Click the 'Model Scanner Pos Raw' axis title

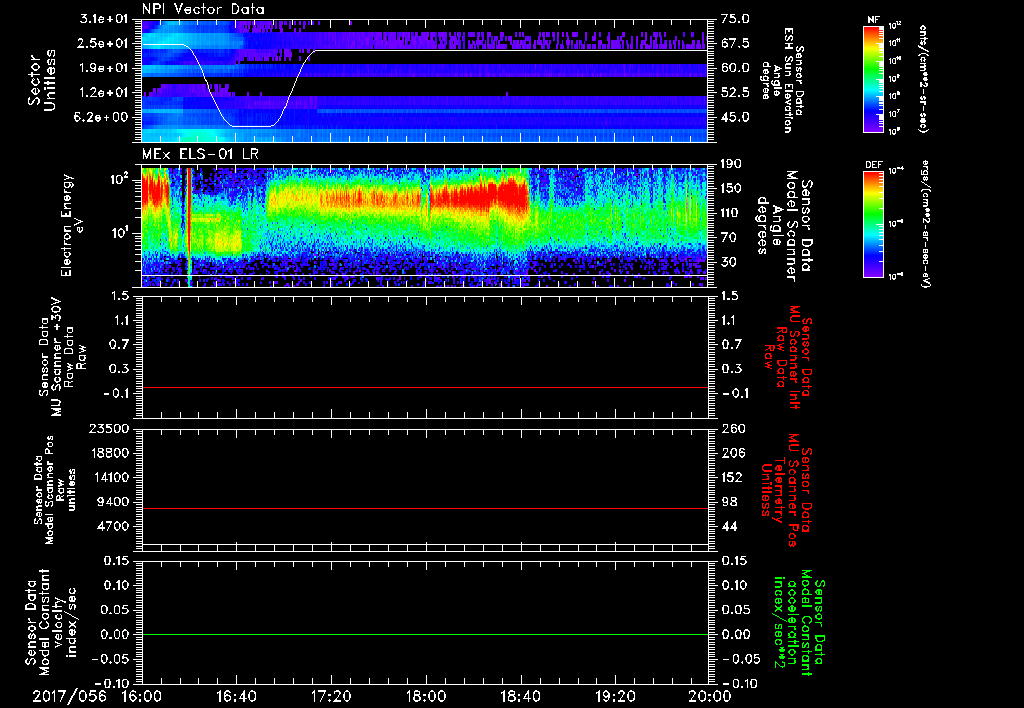56,489
